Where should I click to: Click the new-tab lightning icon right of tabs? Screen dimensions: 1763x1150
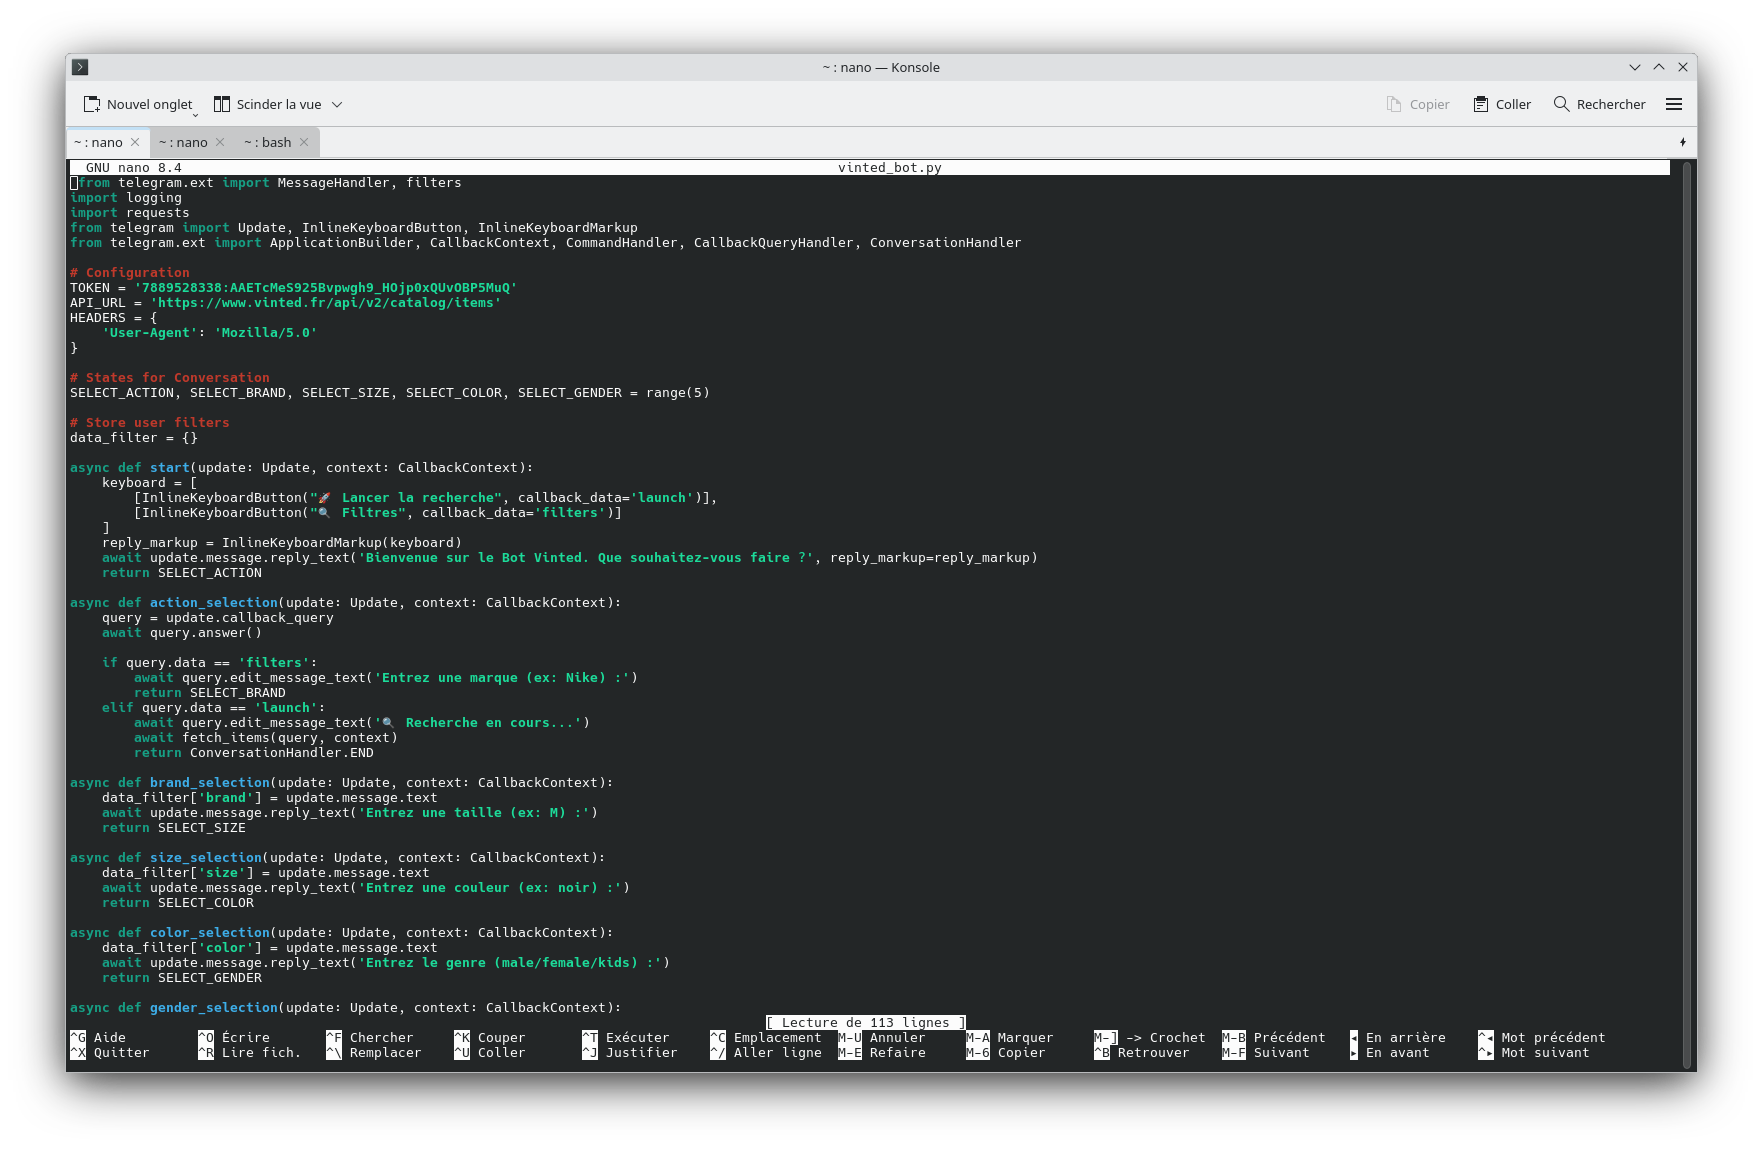(1682, 142)
